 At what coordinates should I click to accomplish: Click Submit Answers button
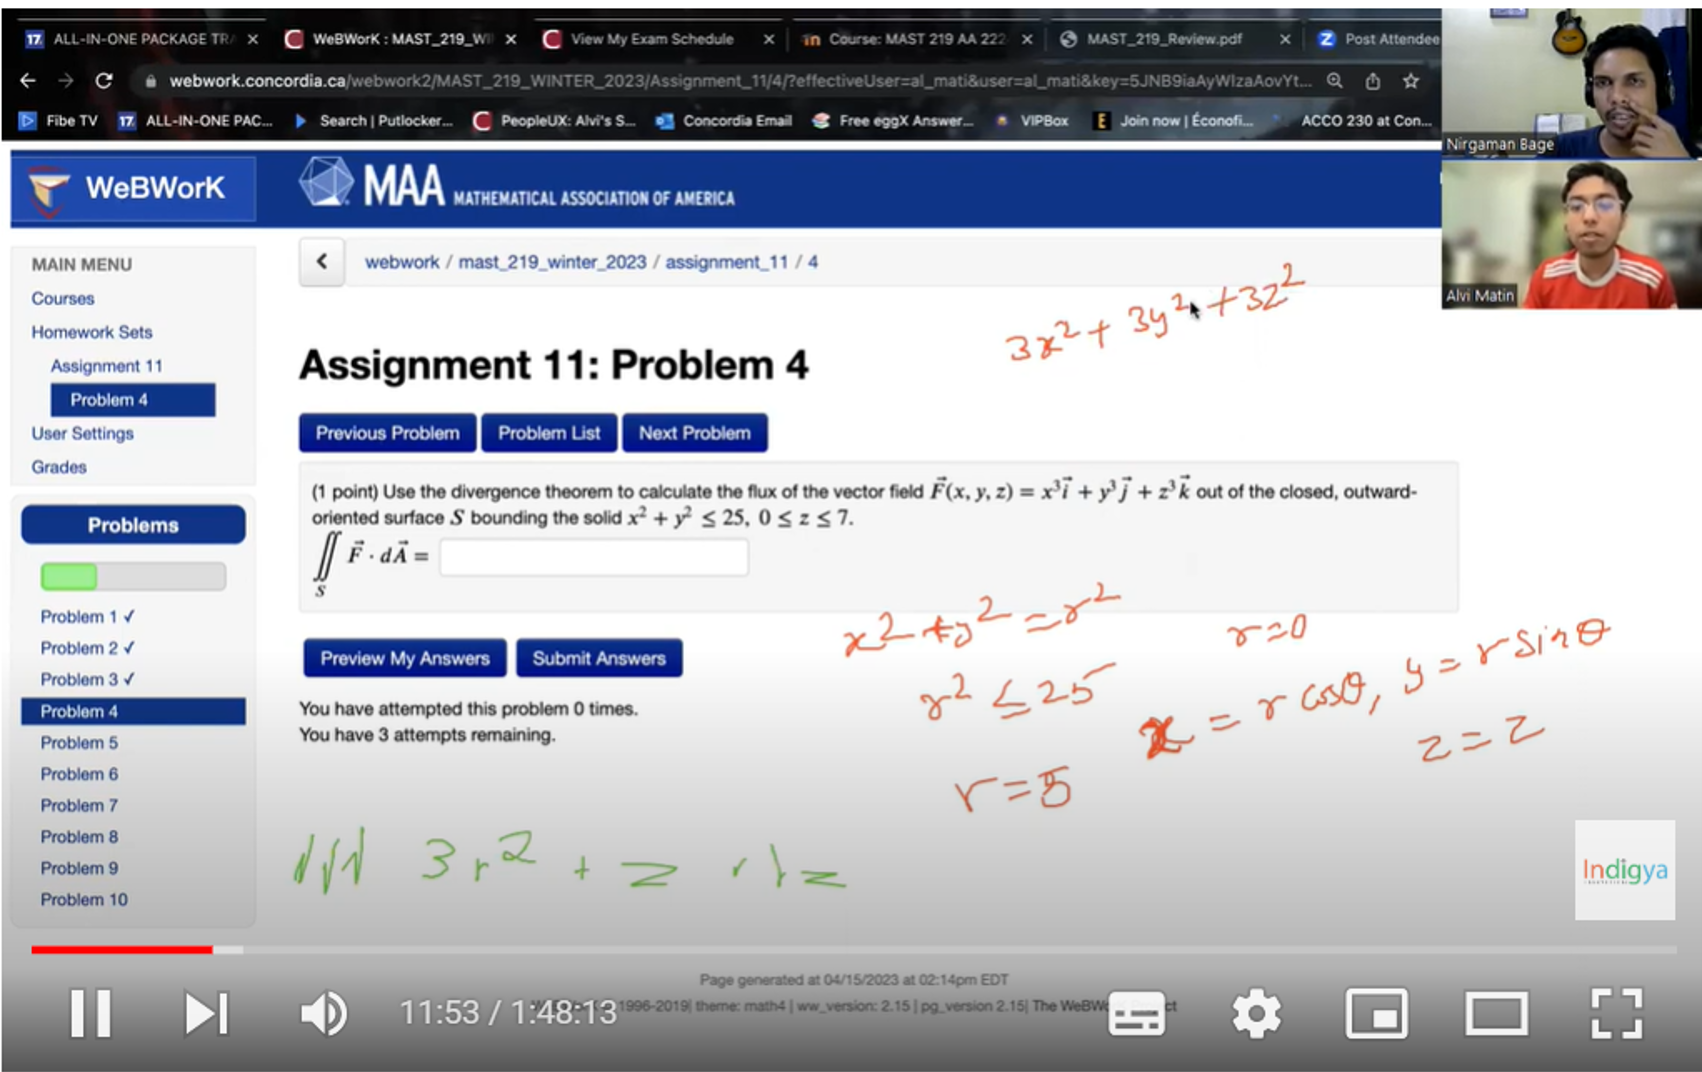[599, 658]
